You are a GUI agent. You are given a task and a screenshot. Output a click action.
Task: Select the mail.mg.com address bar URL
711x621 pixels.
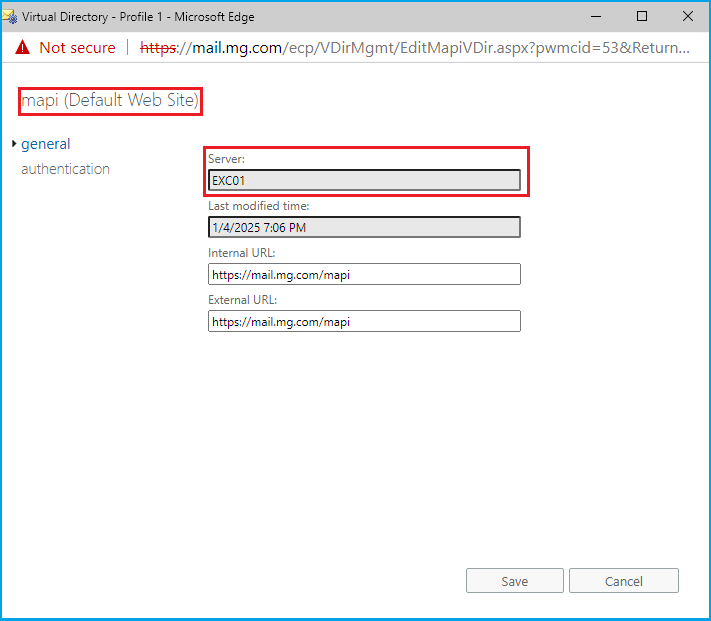[414, 48]
